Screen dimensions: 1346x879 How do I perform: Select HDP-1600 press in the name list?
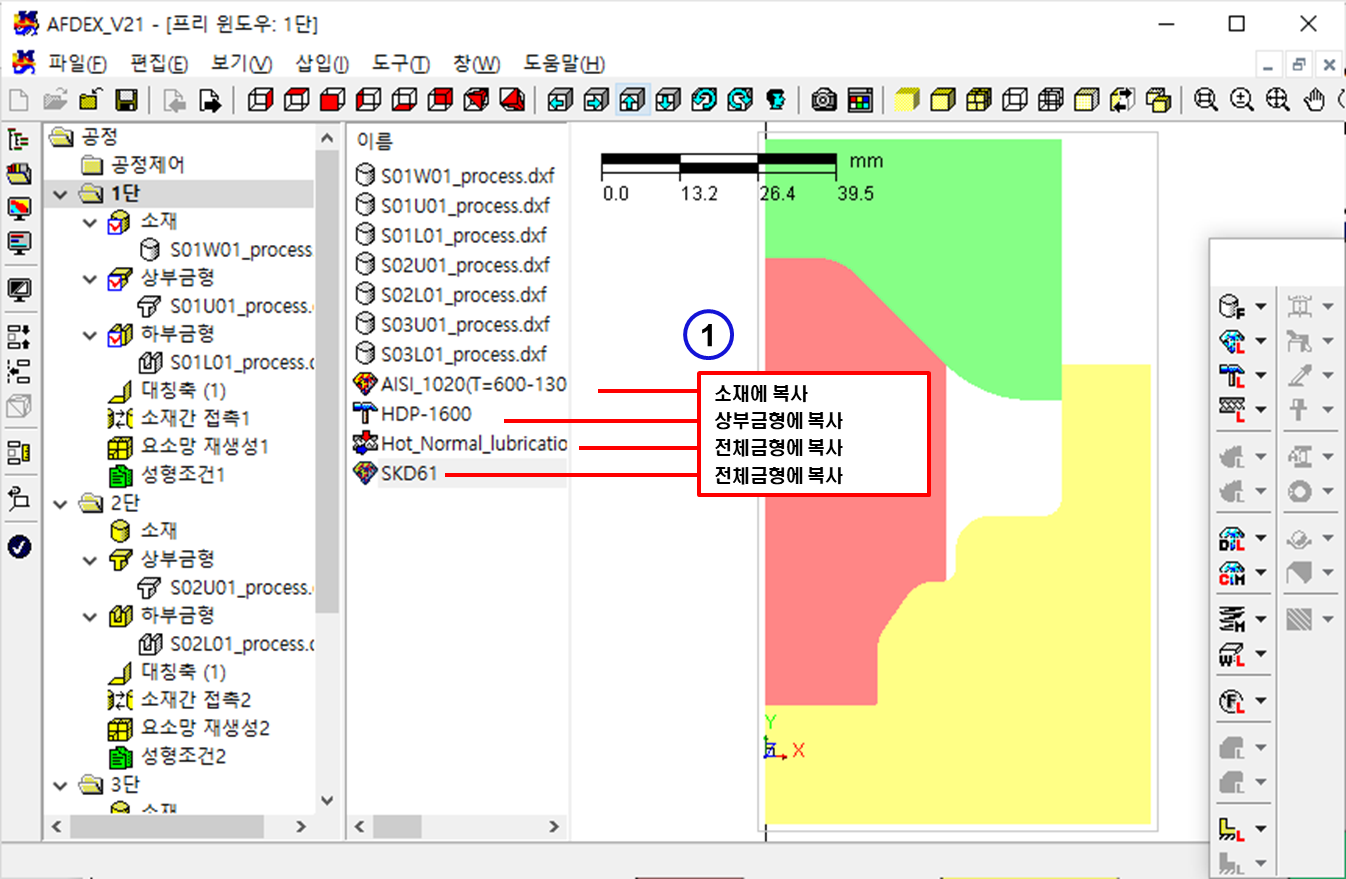click(x=426, y=414)
